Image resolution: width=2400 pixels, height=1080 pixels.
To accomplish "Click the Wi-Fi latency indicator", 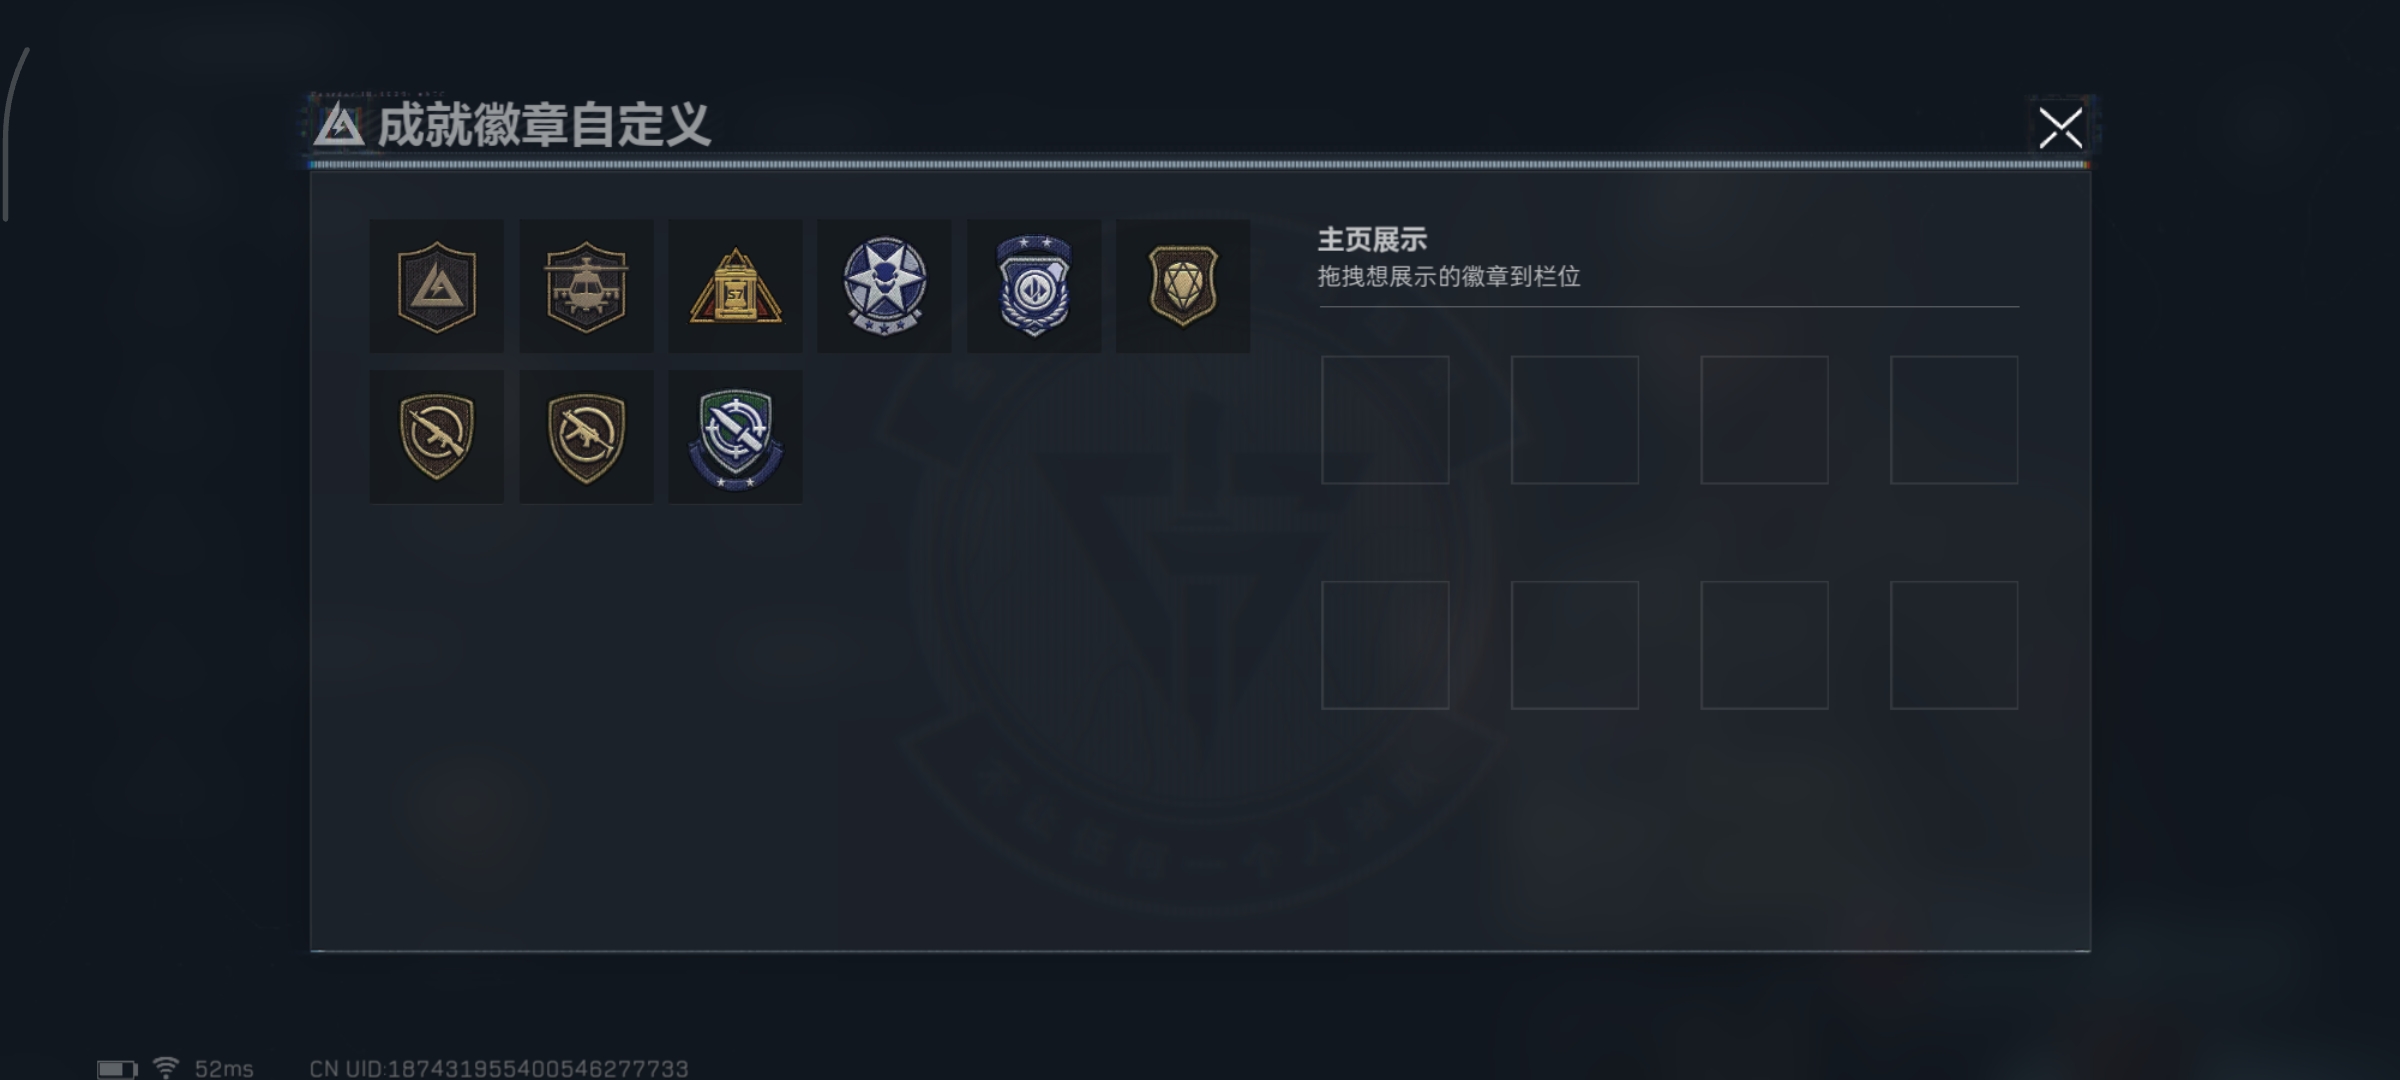I will coord(203,1068).
